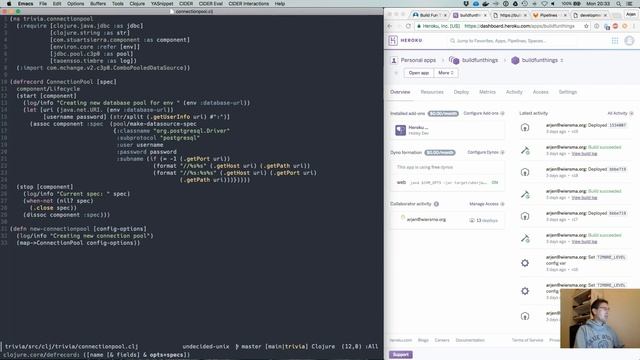Open the Heroku Postgres Hobby Dev add-on
This screenshot has height=360, width=640.
[447, 130]
